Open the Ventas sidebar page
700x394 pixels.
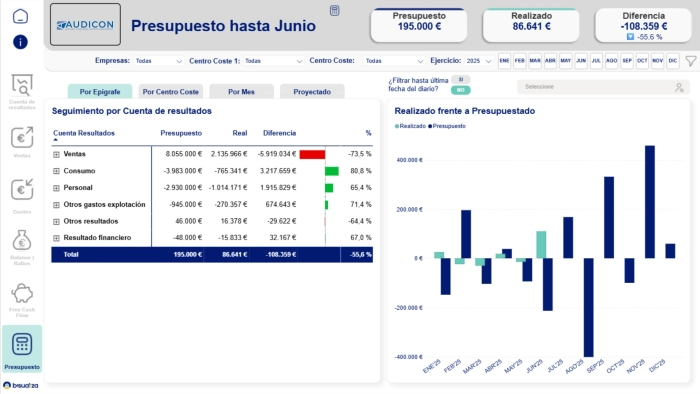pos(22,142)
